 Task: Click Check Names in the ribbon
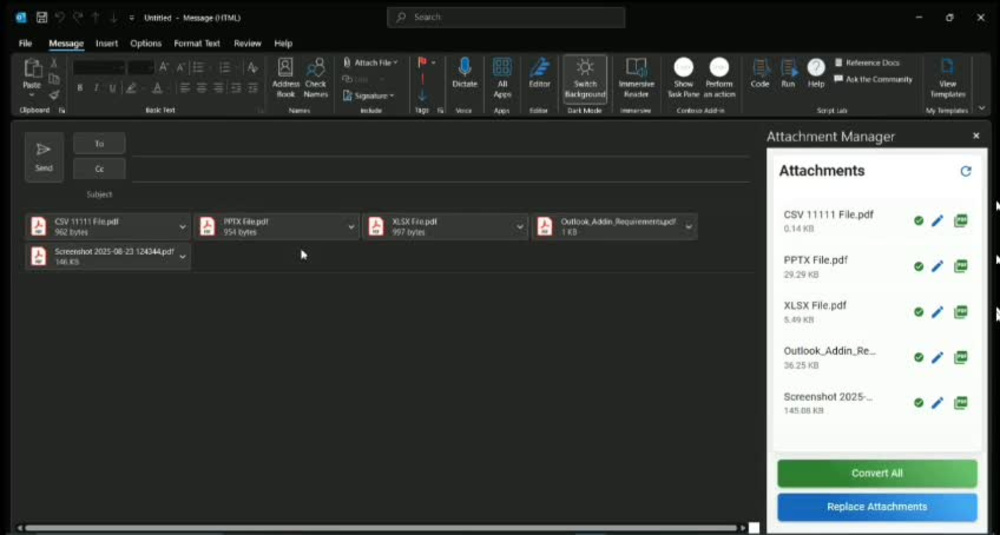pos(316,78)
